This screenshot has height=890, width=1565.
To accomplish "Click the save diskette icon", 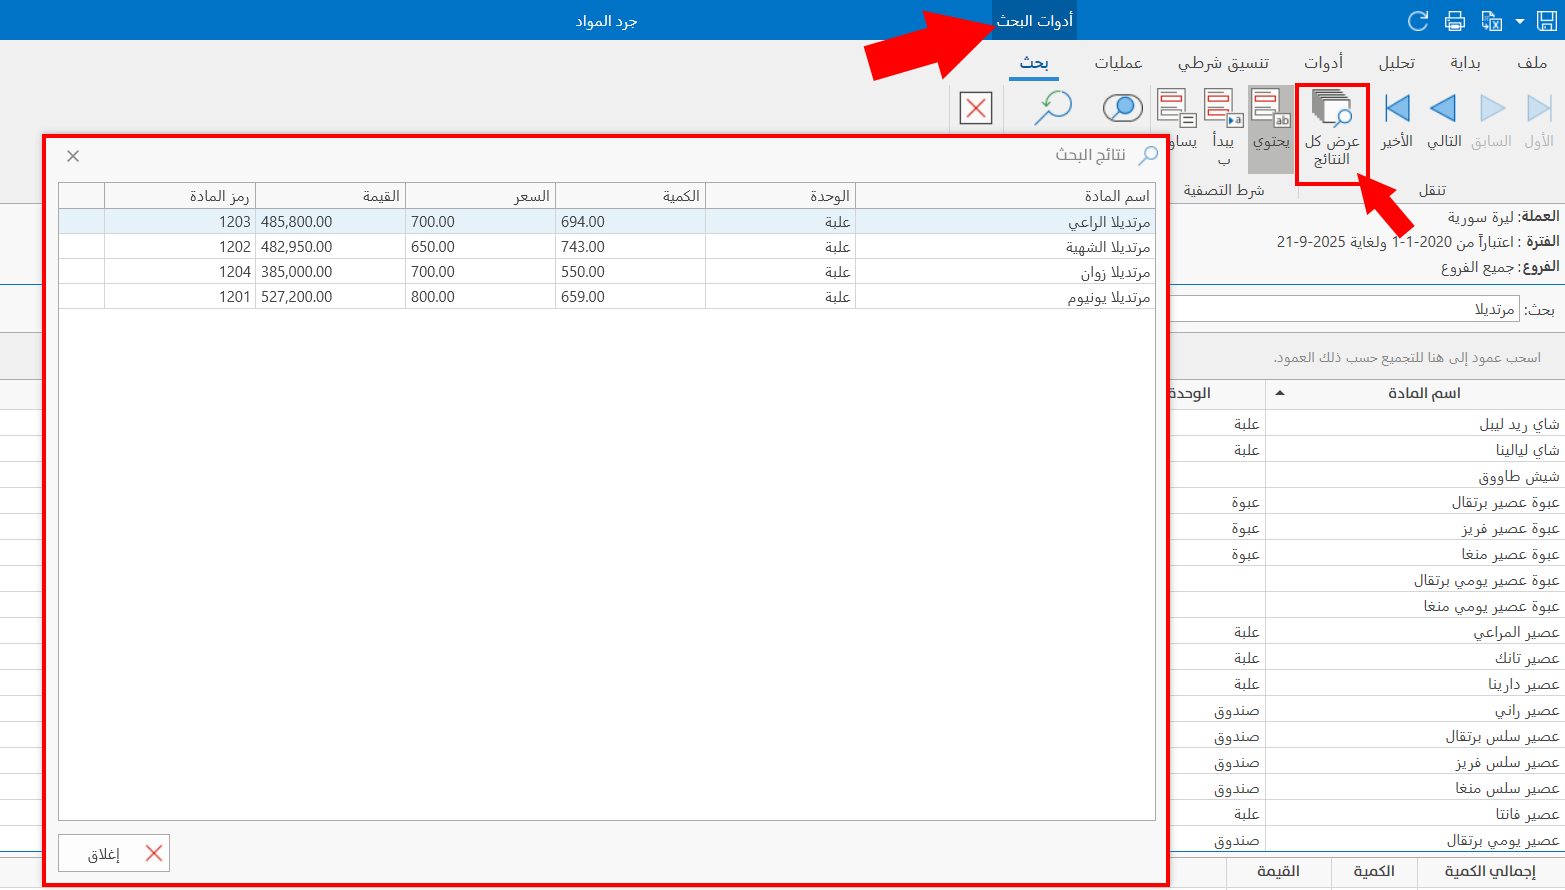I will (1547, 21).
